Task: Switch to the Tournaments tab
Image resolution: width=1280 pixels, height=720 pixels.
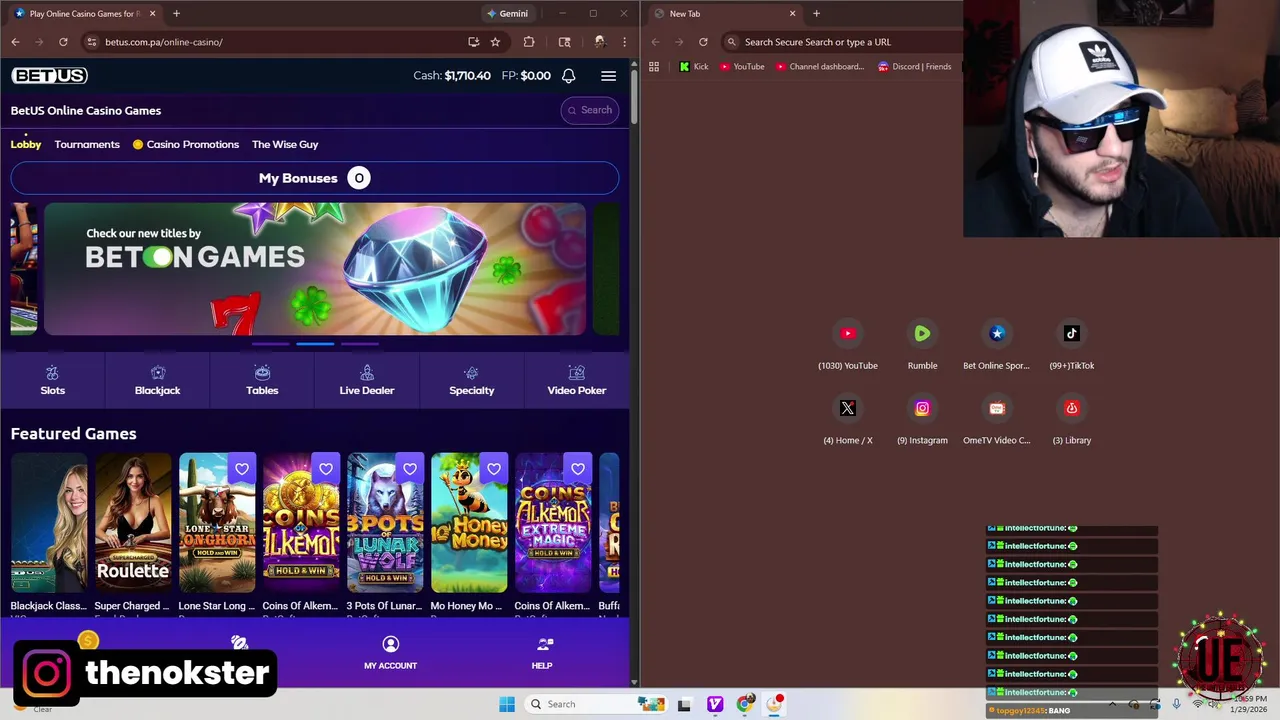Action: (87, 144)
